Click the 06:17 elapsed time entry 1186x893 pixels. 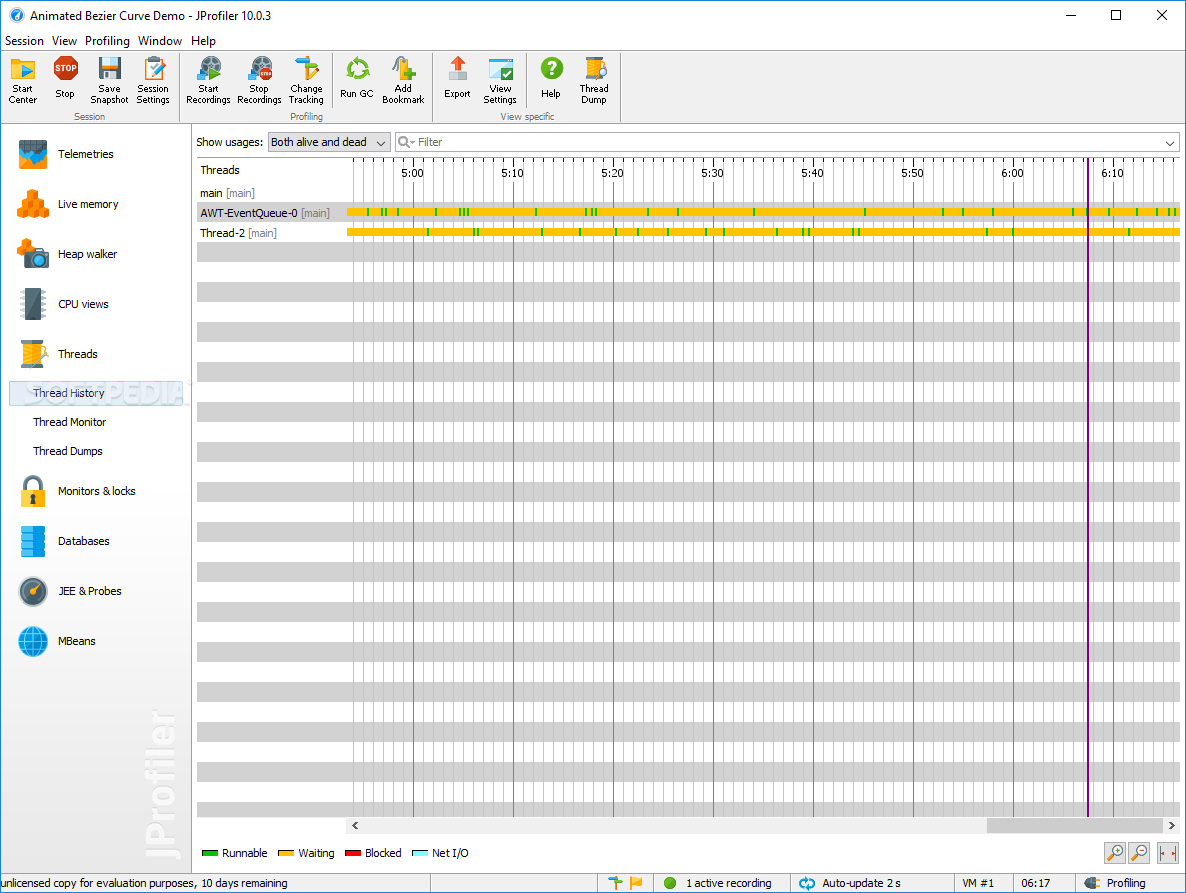tap(1035, 883)
